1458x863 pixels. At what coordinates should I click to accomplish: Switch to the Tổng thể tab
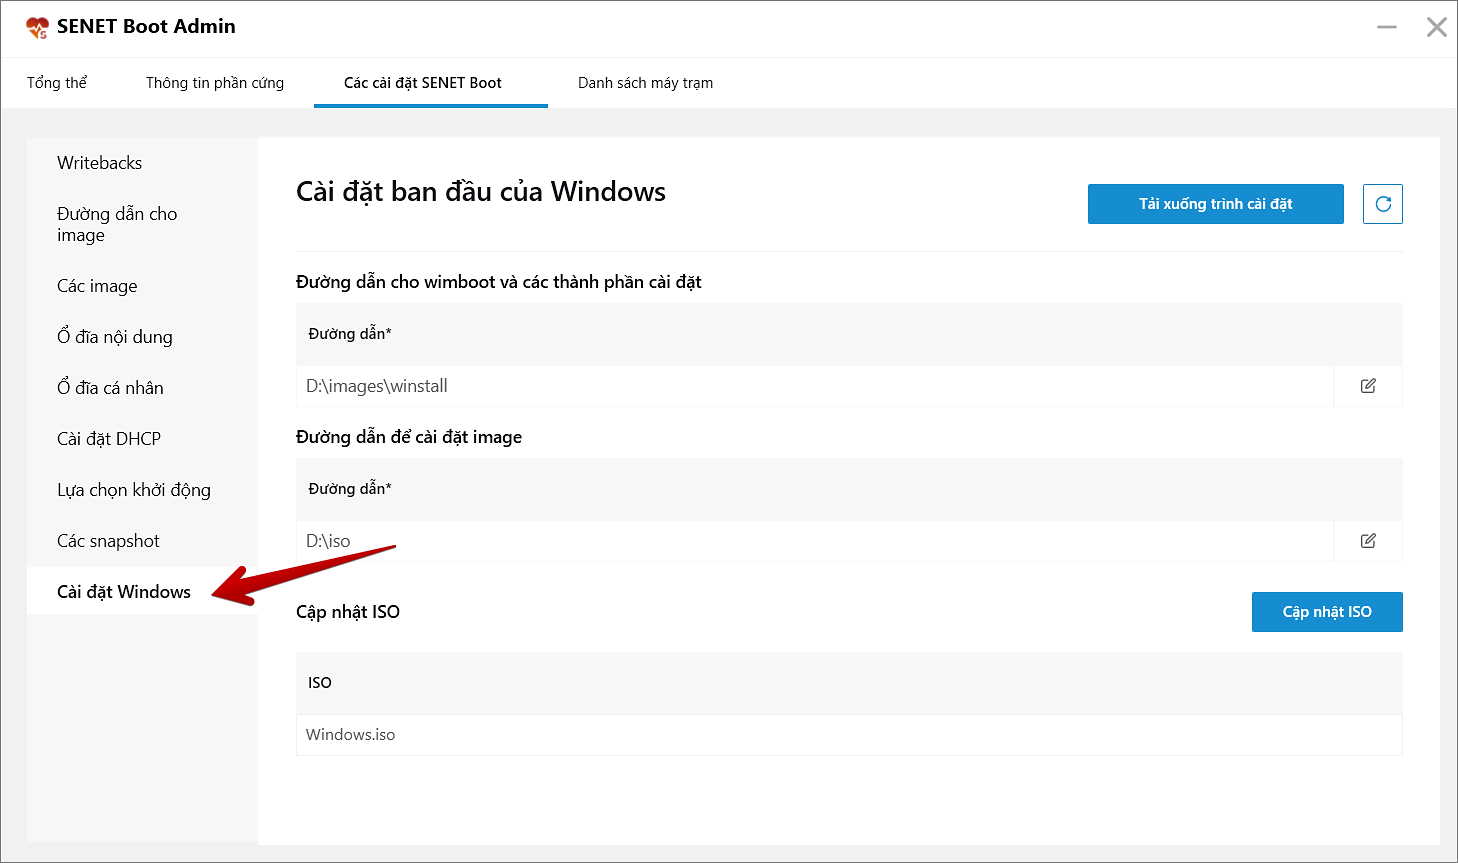pyautogui.click(x=57, y=83)
